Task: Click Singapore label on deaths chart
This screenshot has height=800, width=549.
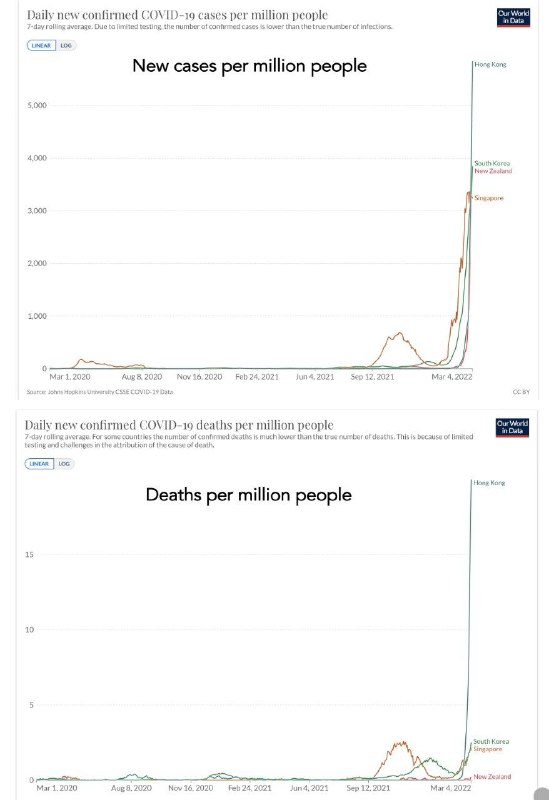Action: coord(488,749)
